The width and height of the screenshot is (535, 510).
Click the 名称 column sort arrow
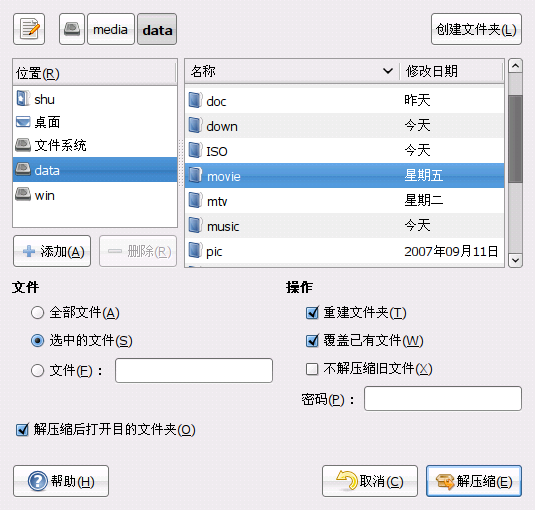click(388, 71)
